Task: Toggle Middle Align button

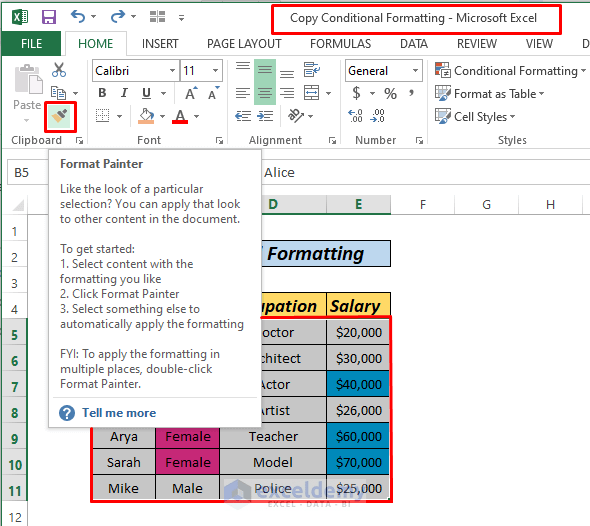Action: tap(265, 70)
